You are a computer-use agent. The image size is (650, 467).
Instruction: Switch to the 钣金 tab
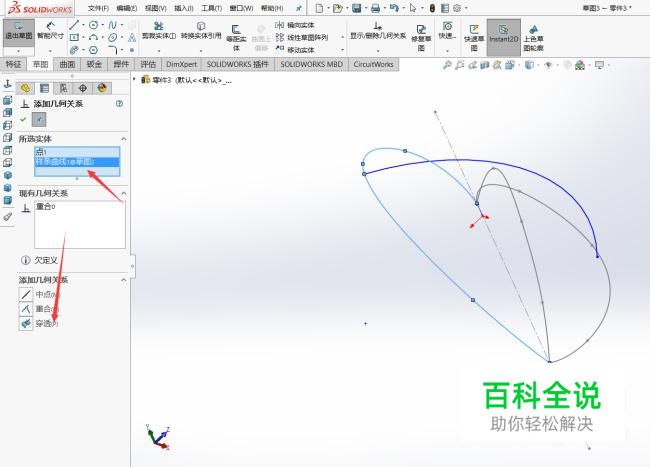click(94, 64)
